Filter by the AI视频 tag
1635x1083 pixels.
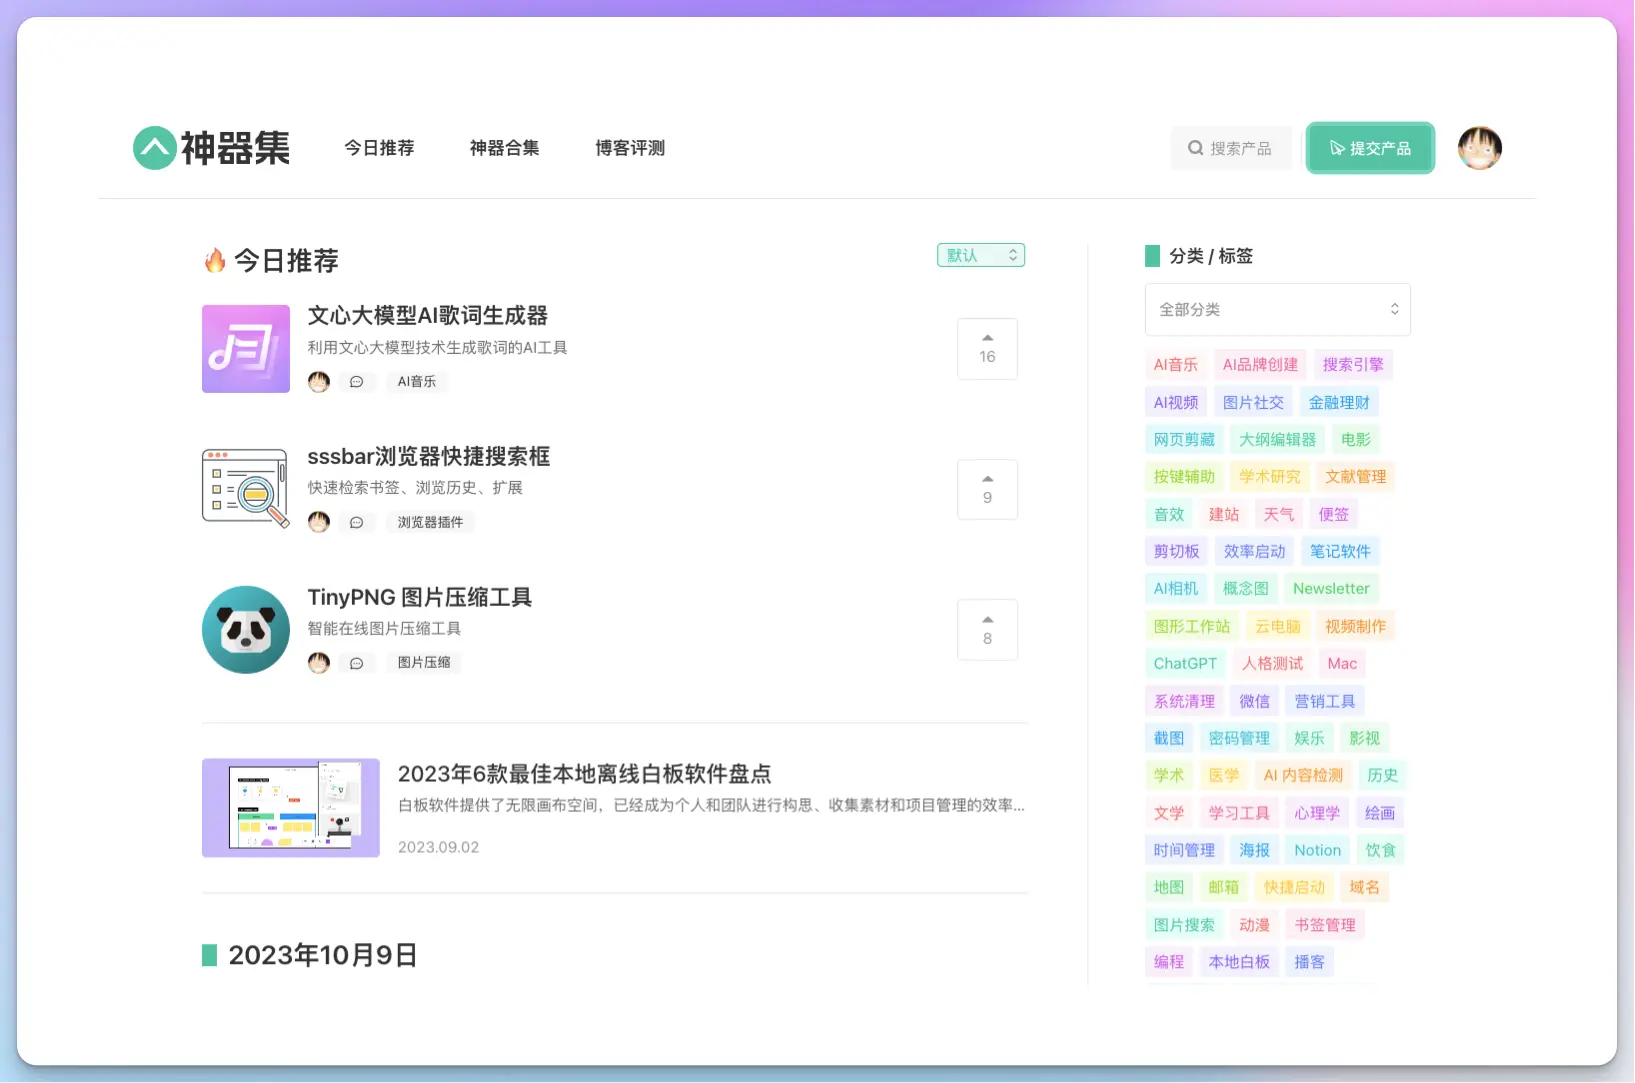(x=1176, y=402)
